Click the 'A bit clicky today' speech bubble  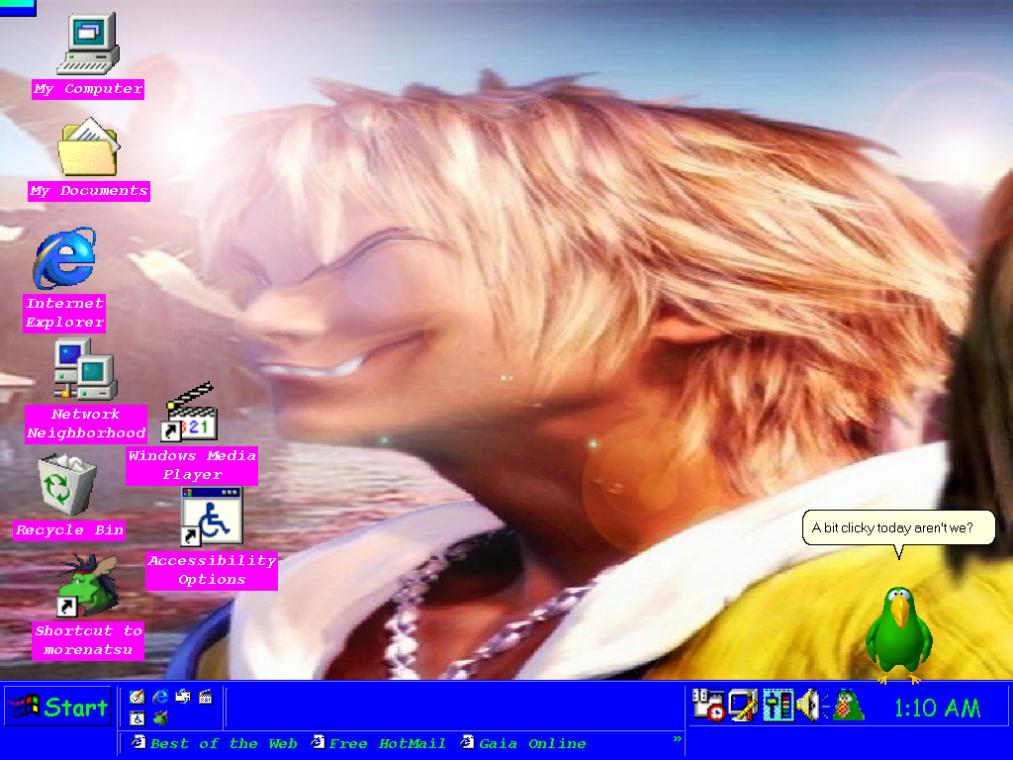click(x=898, y=528)
